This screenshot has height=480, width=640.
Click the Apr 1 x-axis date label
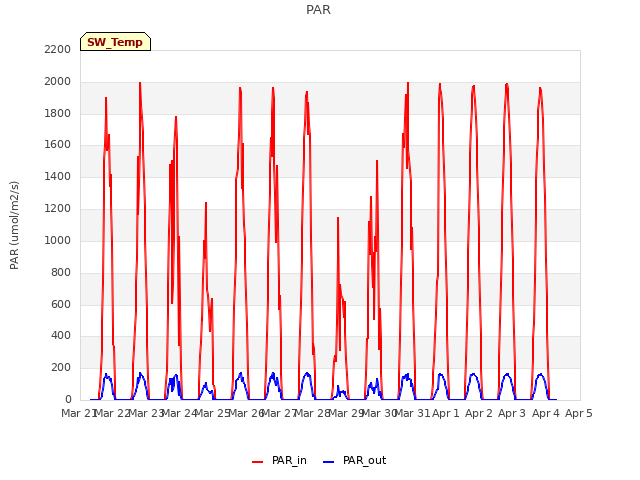pos(446,413)
